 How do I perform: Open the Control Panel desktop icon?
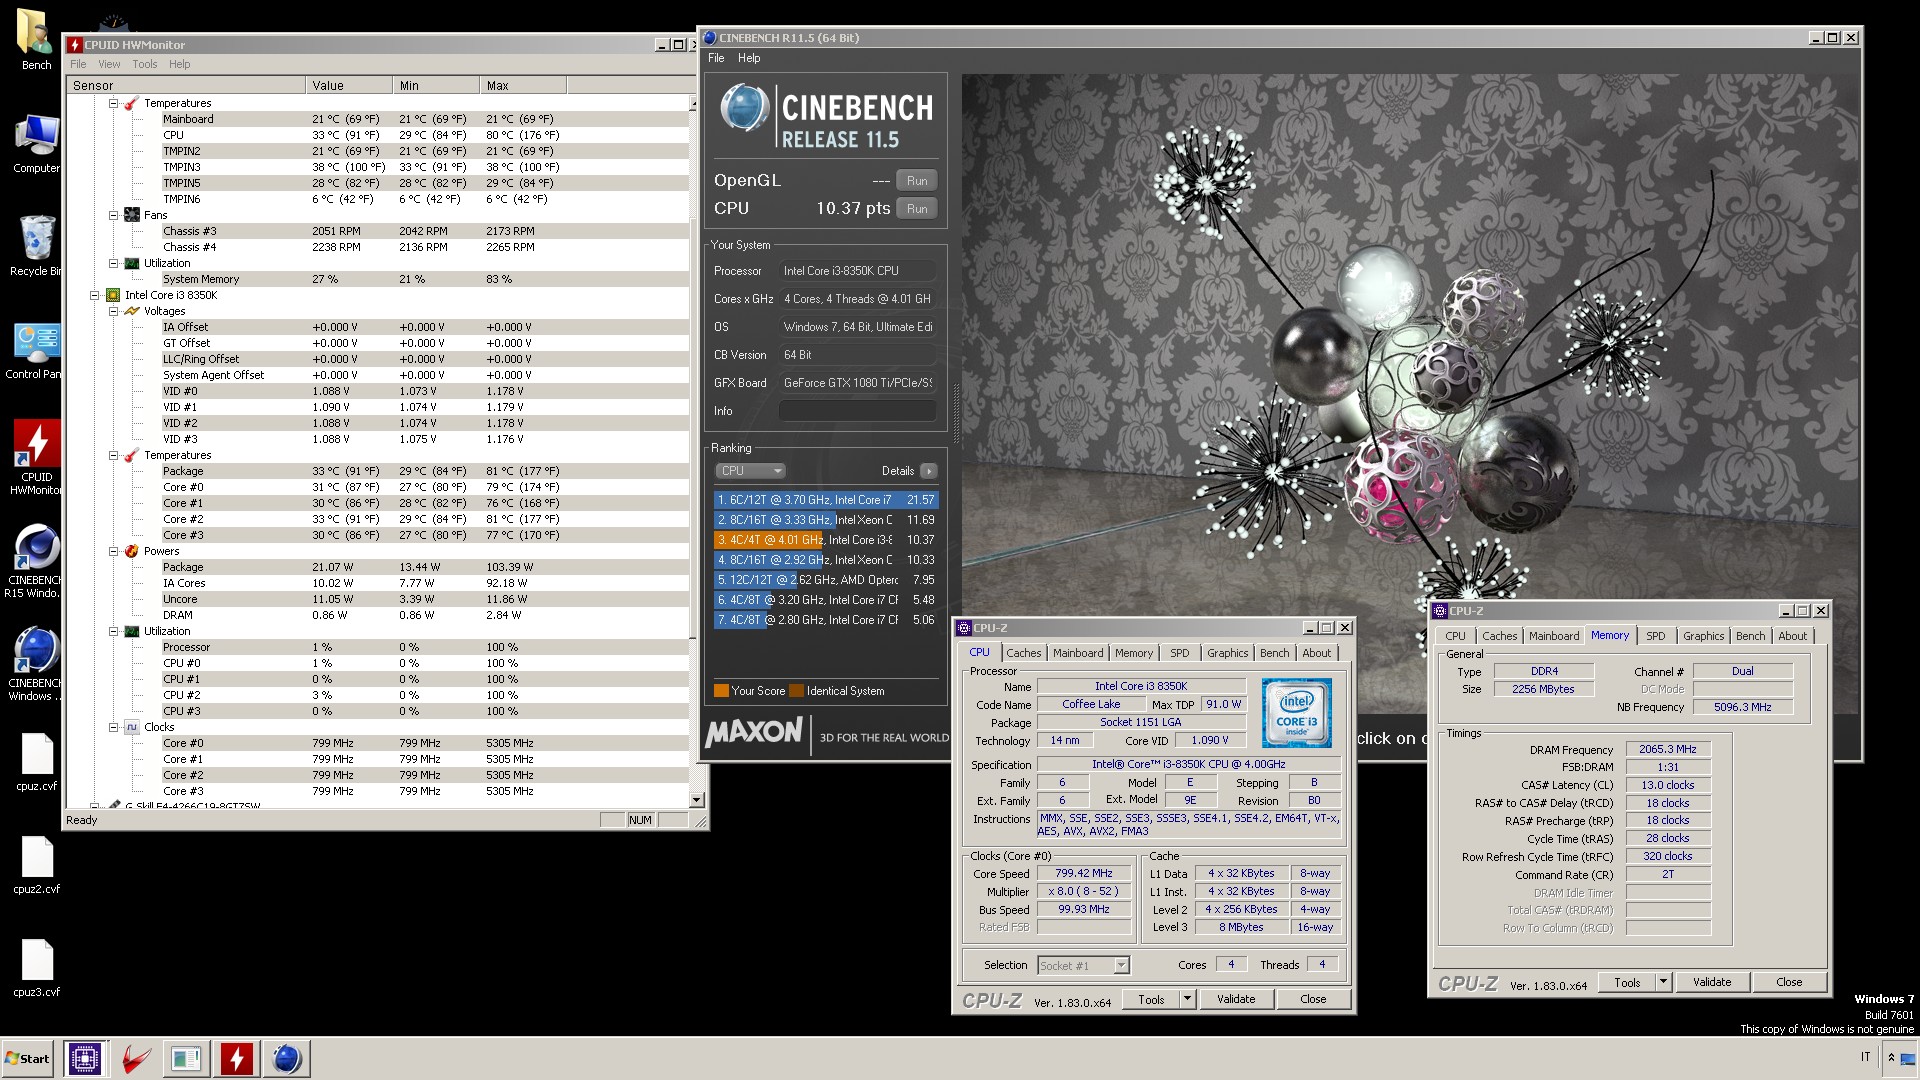point(36,350)
